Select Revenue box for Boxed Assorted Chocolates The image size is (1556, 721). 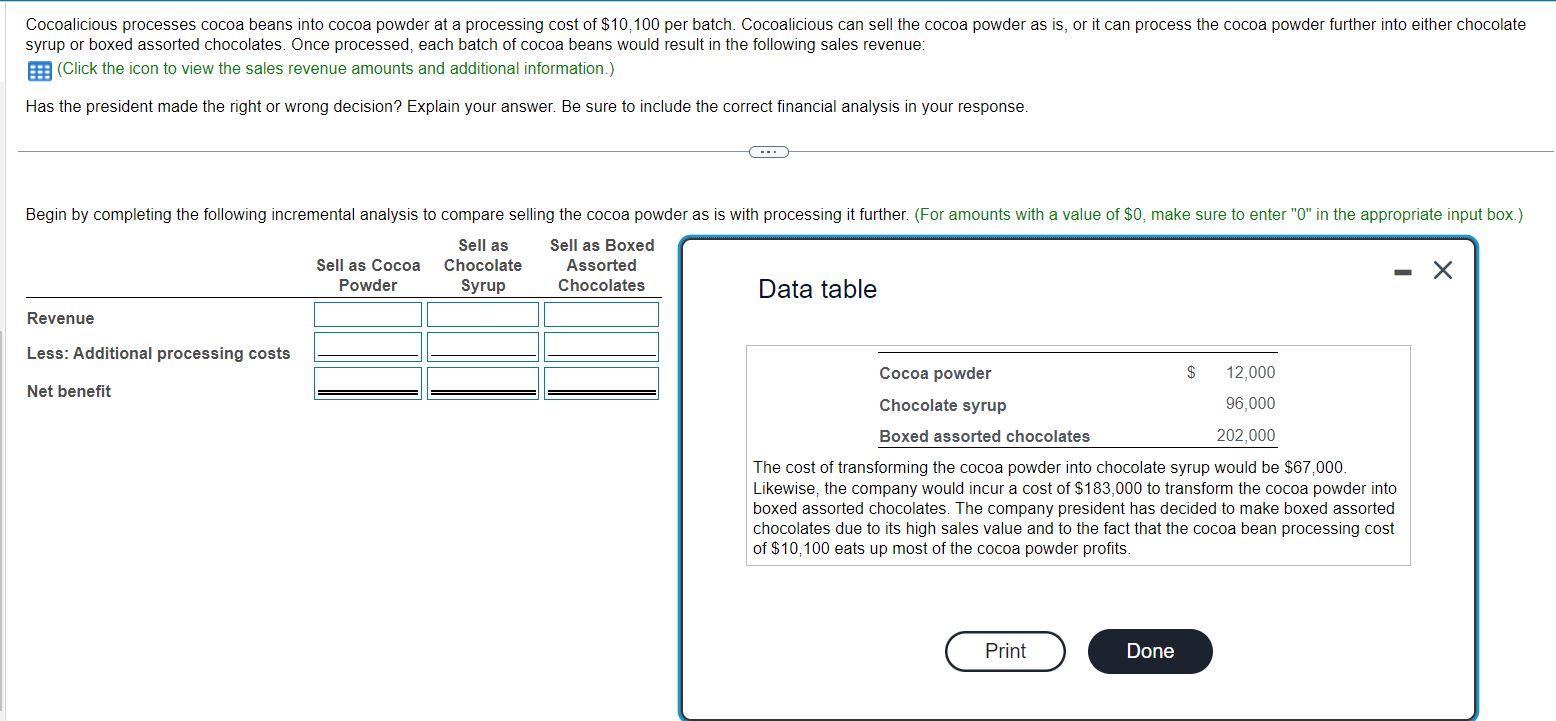(x=600, y=314)
